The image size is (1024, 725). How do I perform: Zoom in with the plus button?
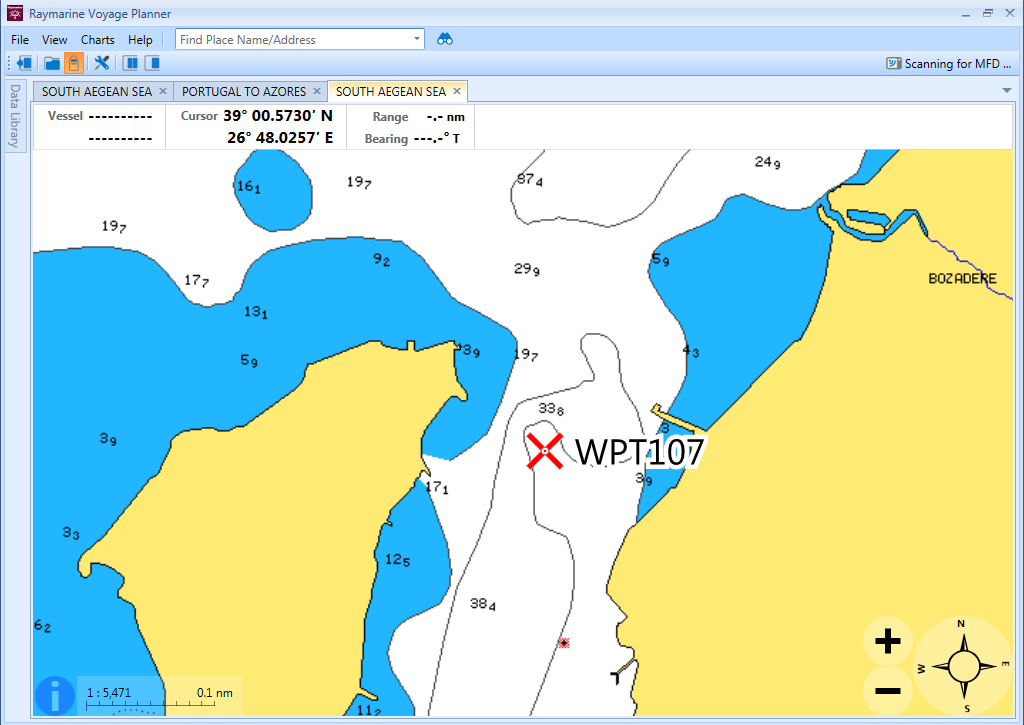tap(888, 641)
